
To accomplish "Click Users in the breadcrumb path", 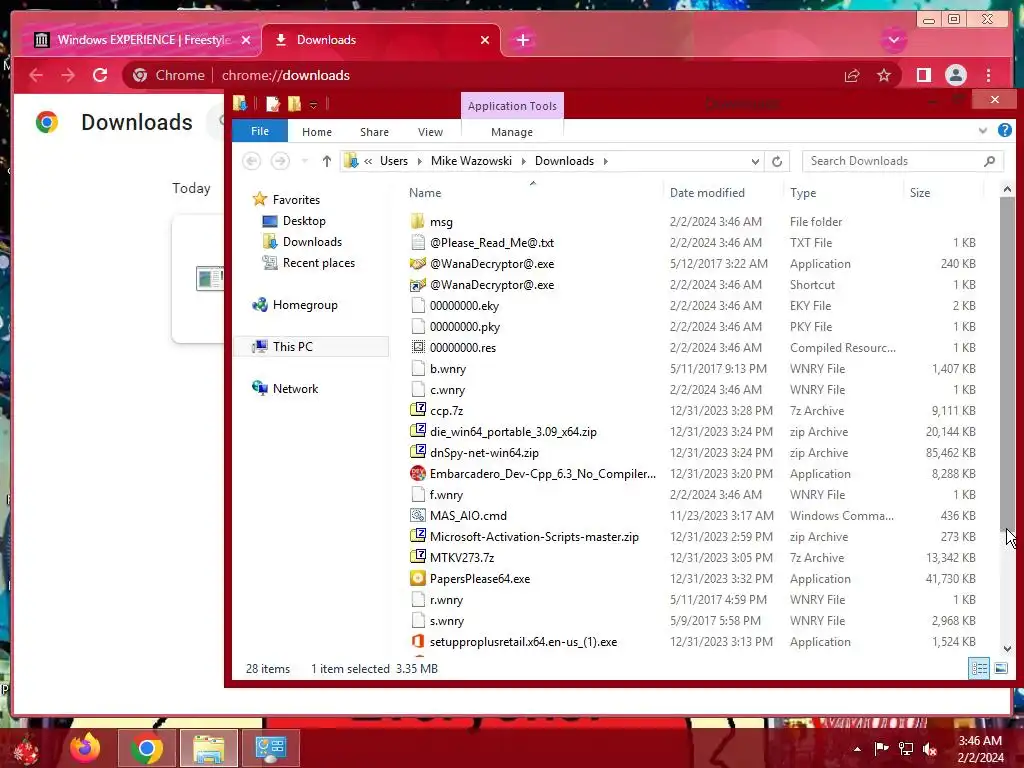I will click(x=394, y=161).
